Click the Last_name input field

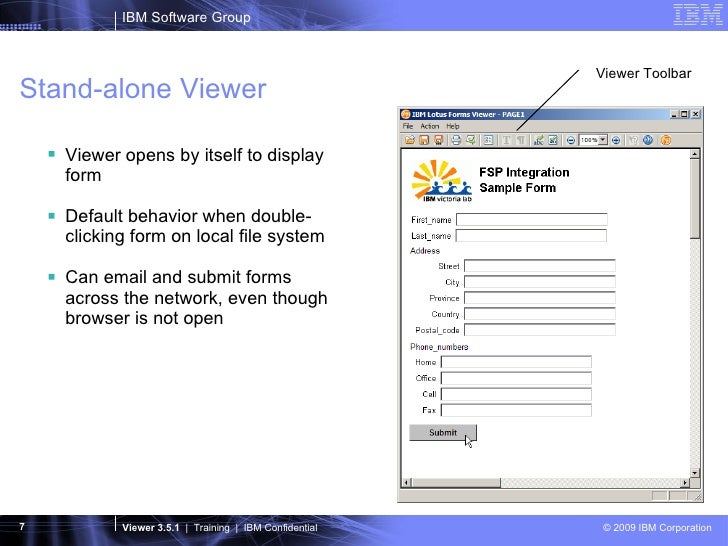pos(531,235)
